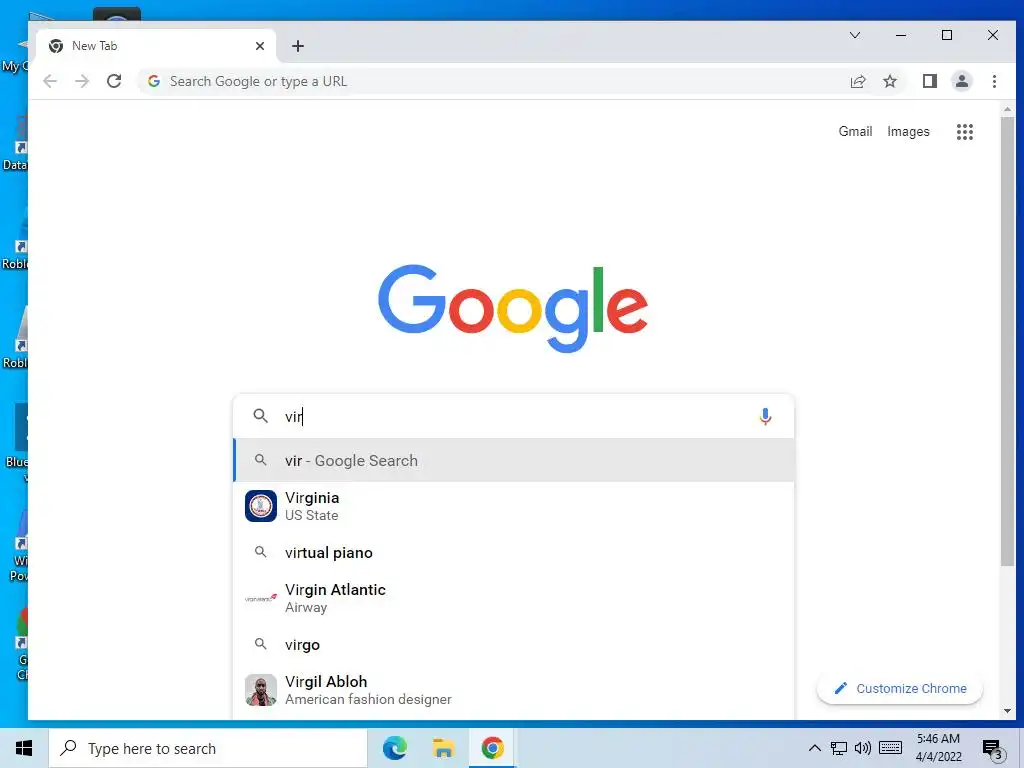Viewport: 1024px width, 768px height.
Task: Click the Virgin Atlantic logo thumbnail
Action: pos(261,598)
